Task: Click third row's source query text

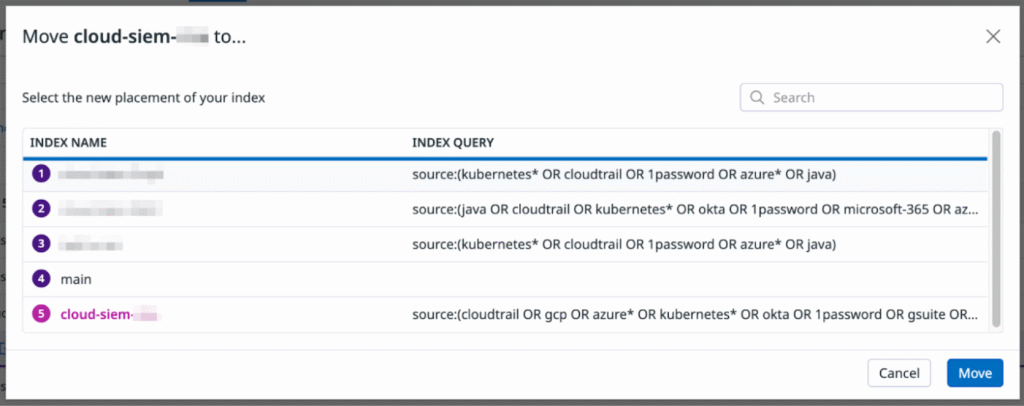Action: pyautogui.click(x=624, y=244)
